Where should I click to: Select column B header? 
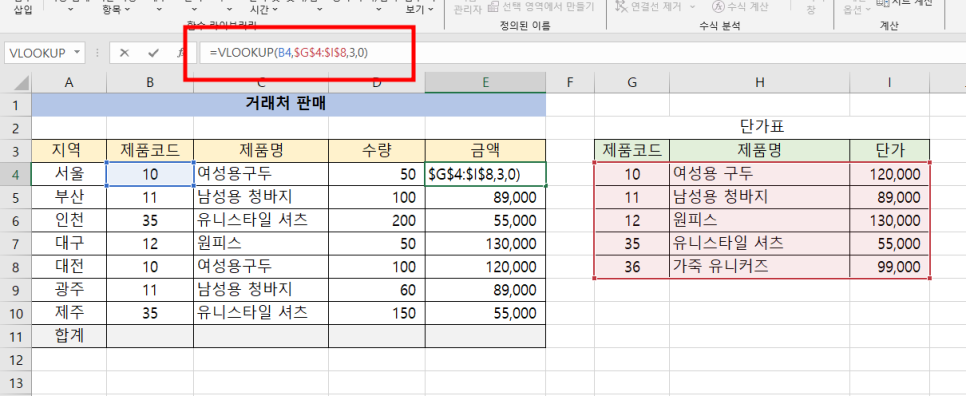tap(150, 83)
